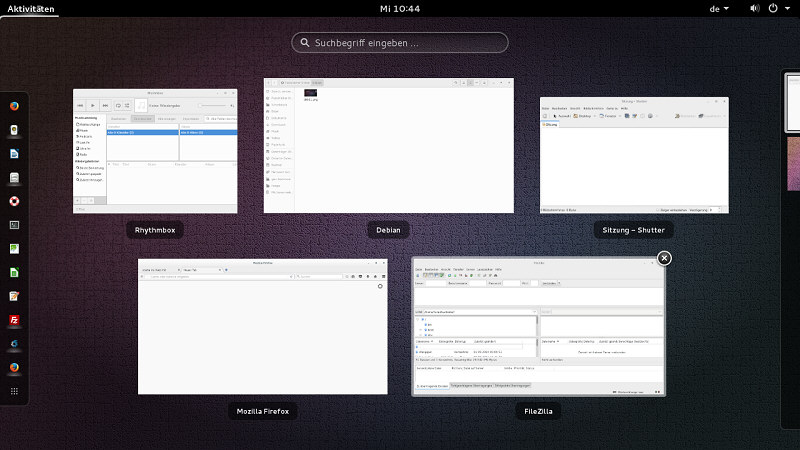Close the FileZilla window preview
Screen dimensions: 800x450
[x=664, y=258]
